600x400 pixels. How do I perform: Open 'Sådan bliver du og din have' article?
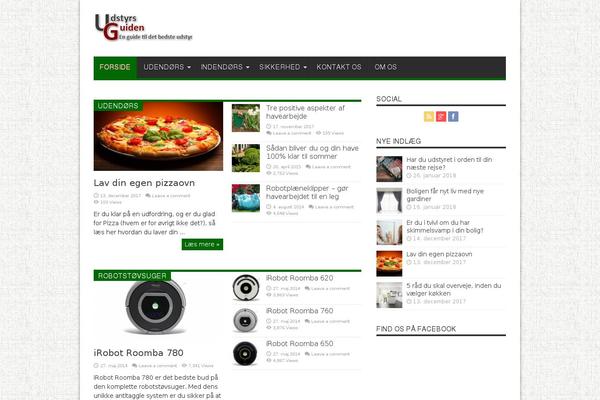[x=312, y=152]
